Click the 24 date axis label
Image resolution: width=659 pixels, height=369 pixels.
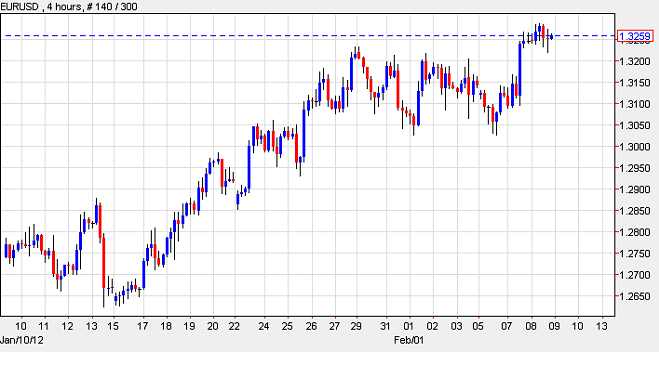point(264,326)
